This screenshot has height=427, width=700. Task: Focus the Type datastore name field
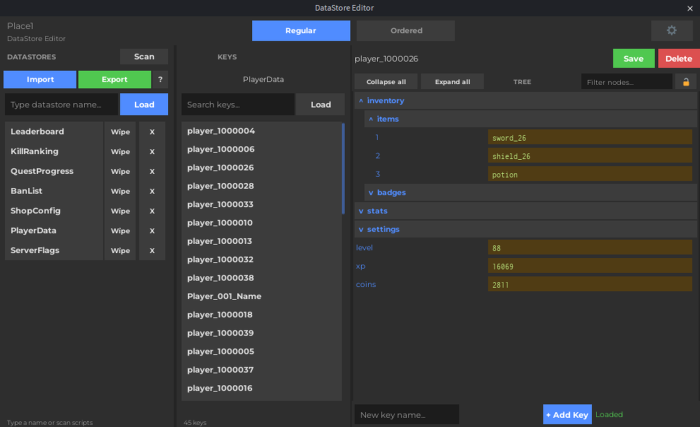61,105
